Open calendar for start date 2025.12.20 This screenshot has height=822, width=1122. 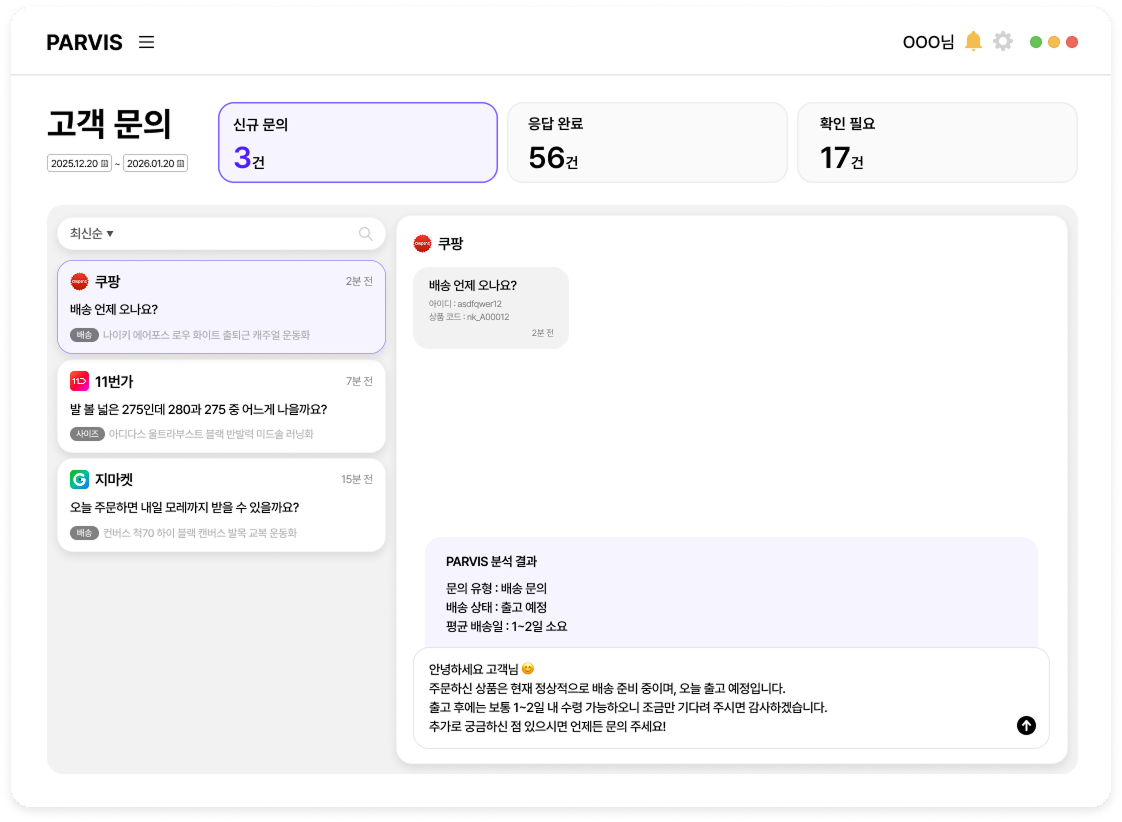coord(104,164)
